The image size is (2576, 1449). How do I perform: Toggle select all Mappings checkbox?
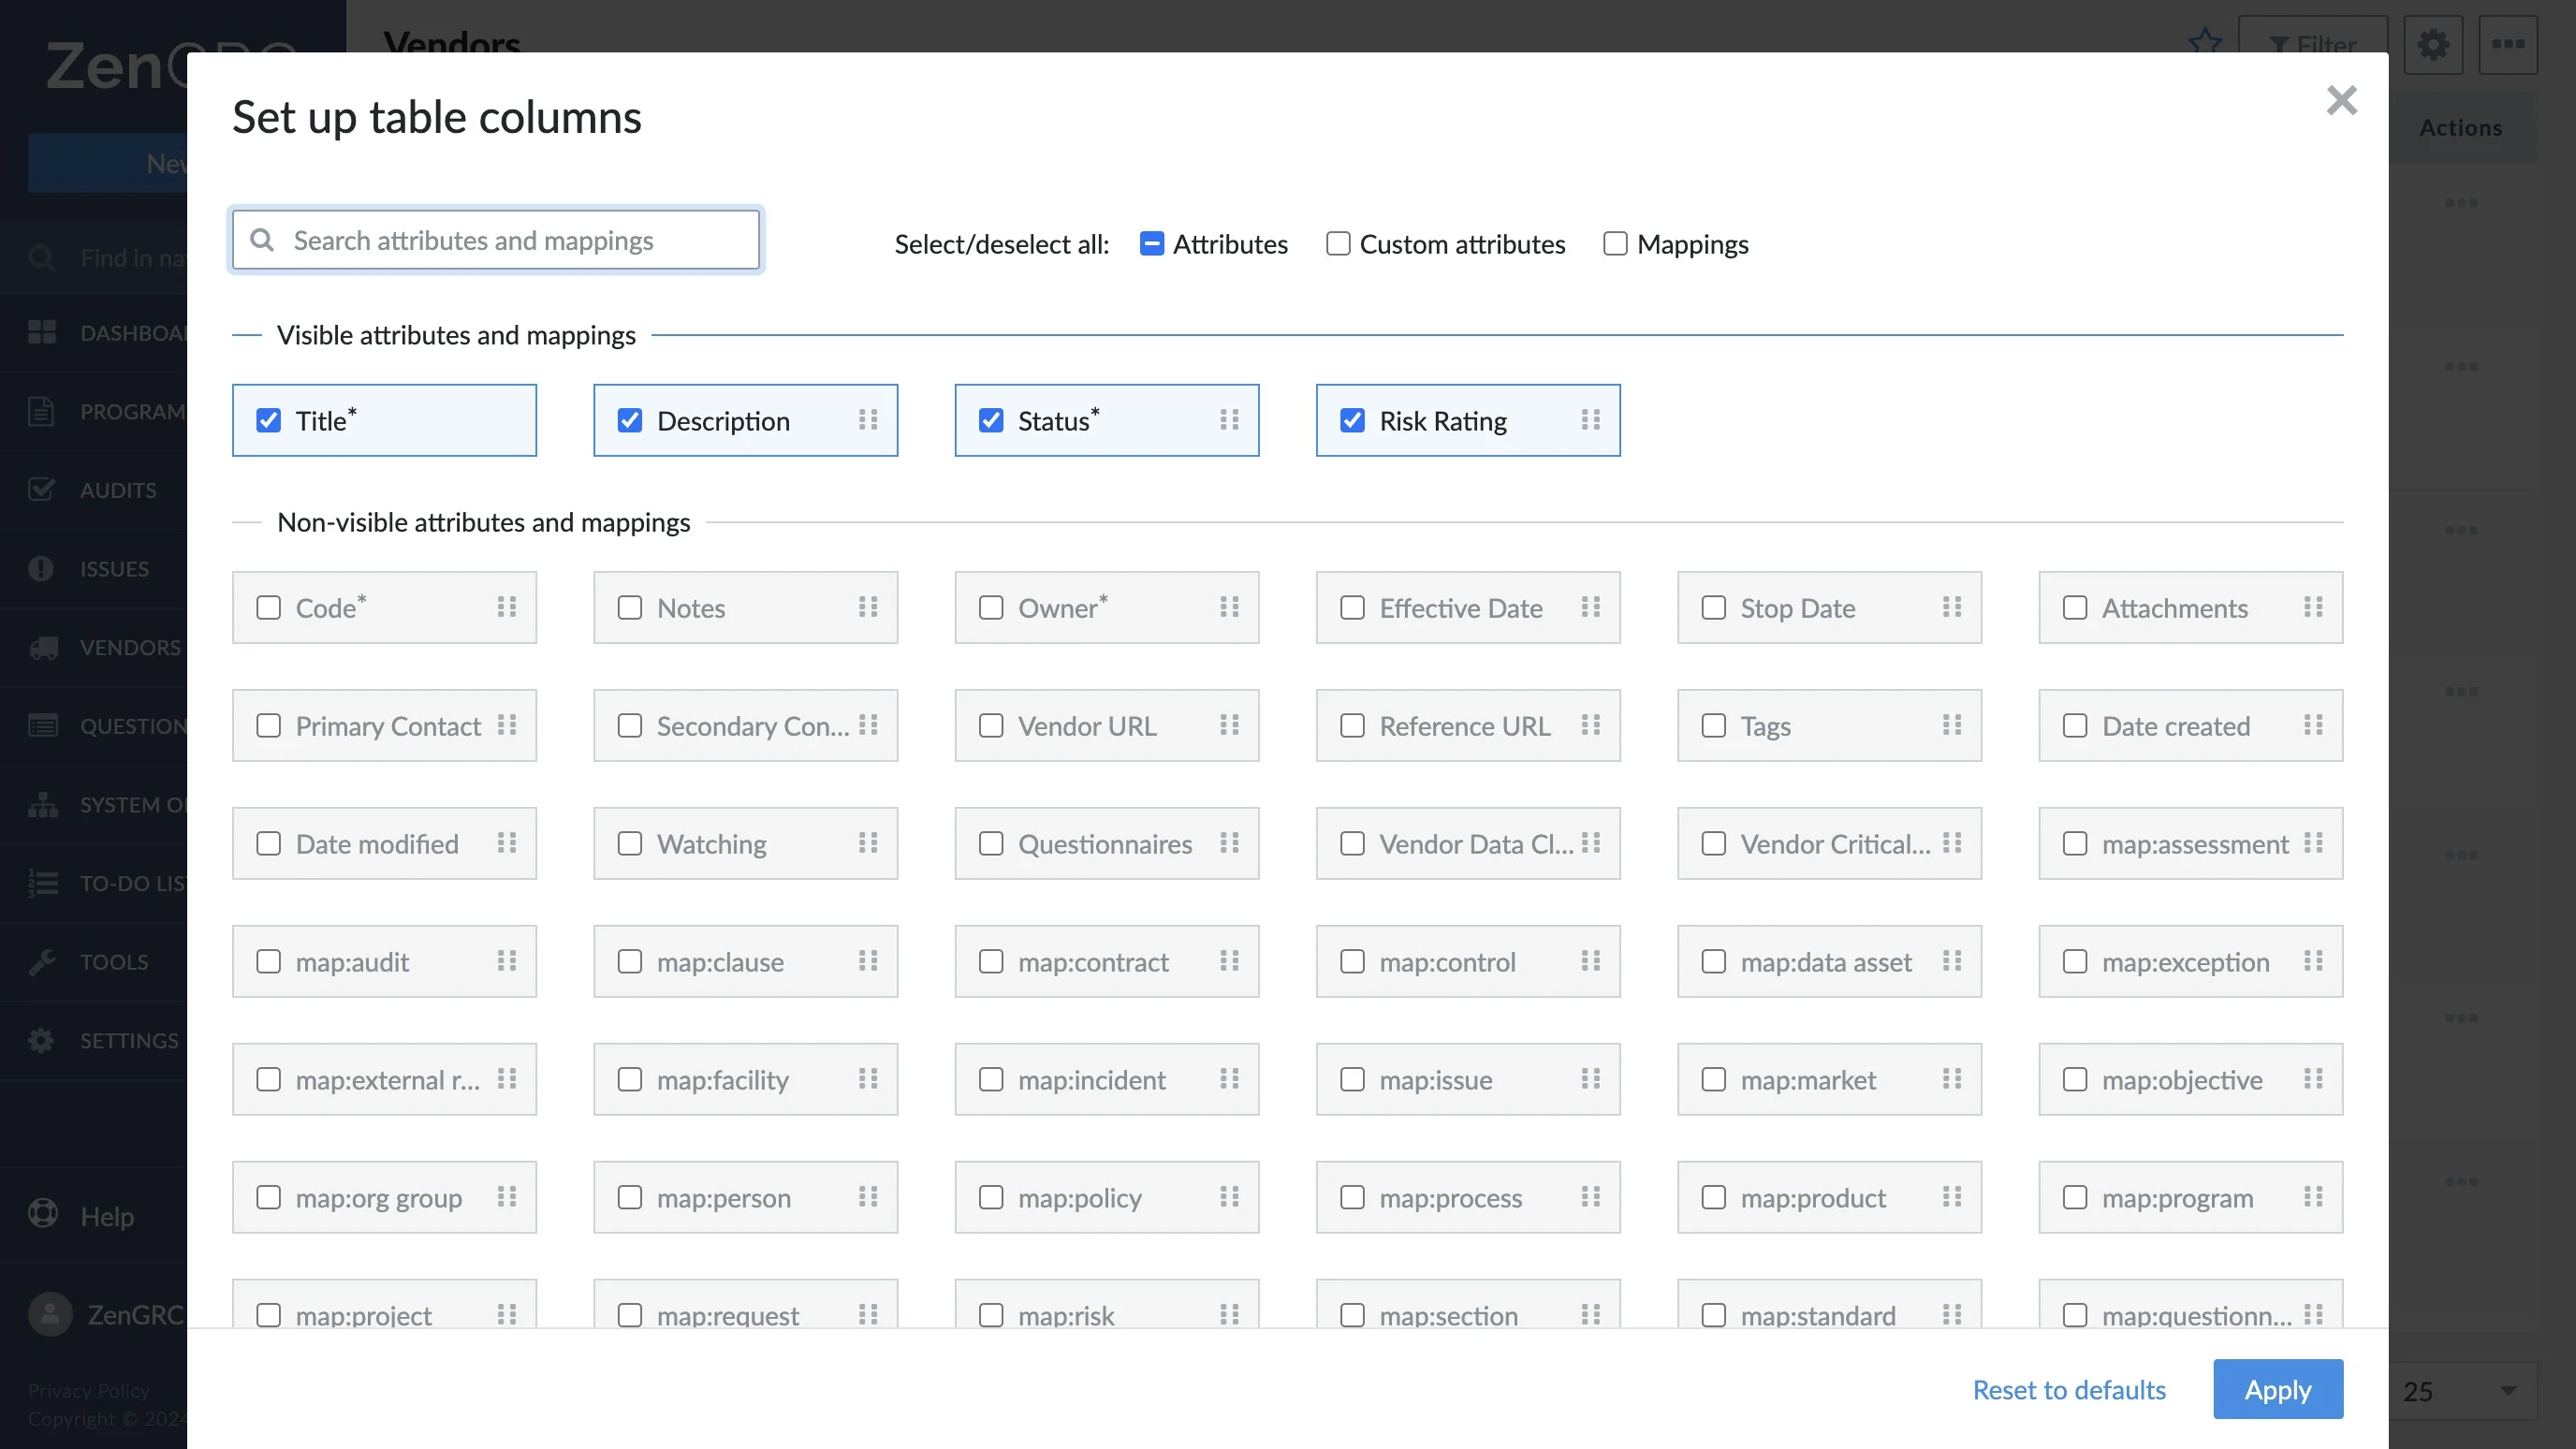(1615, 244)
